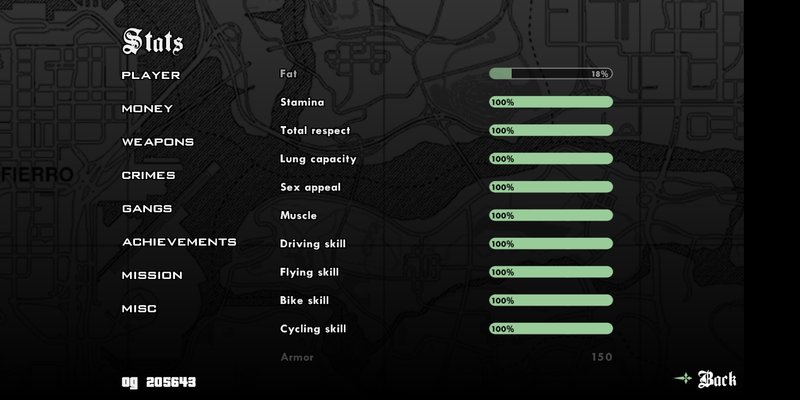Open the MISSION stats category
Viewport: 800px width, 400px height.
pyautogui.click(x=152, y=275)
